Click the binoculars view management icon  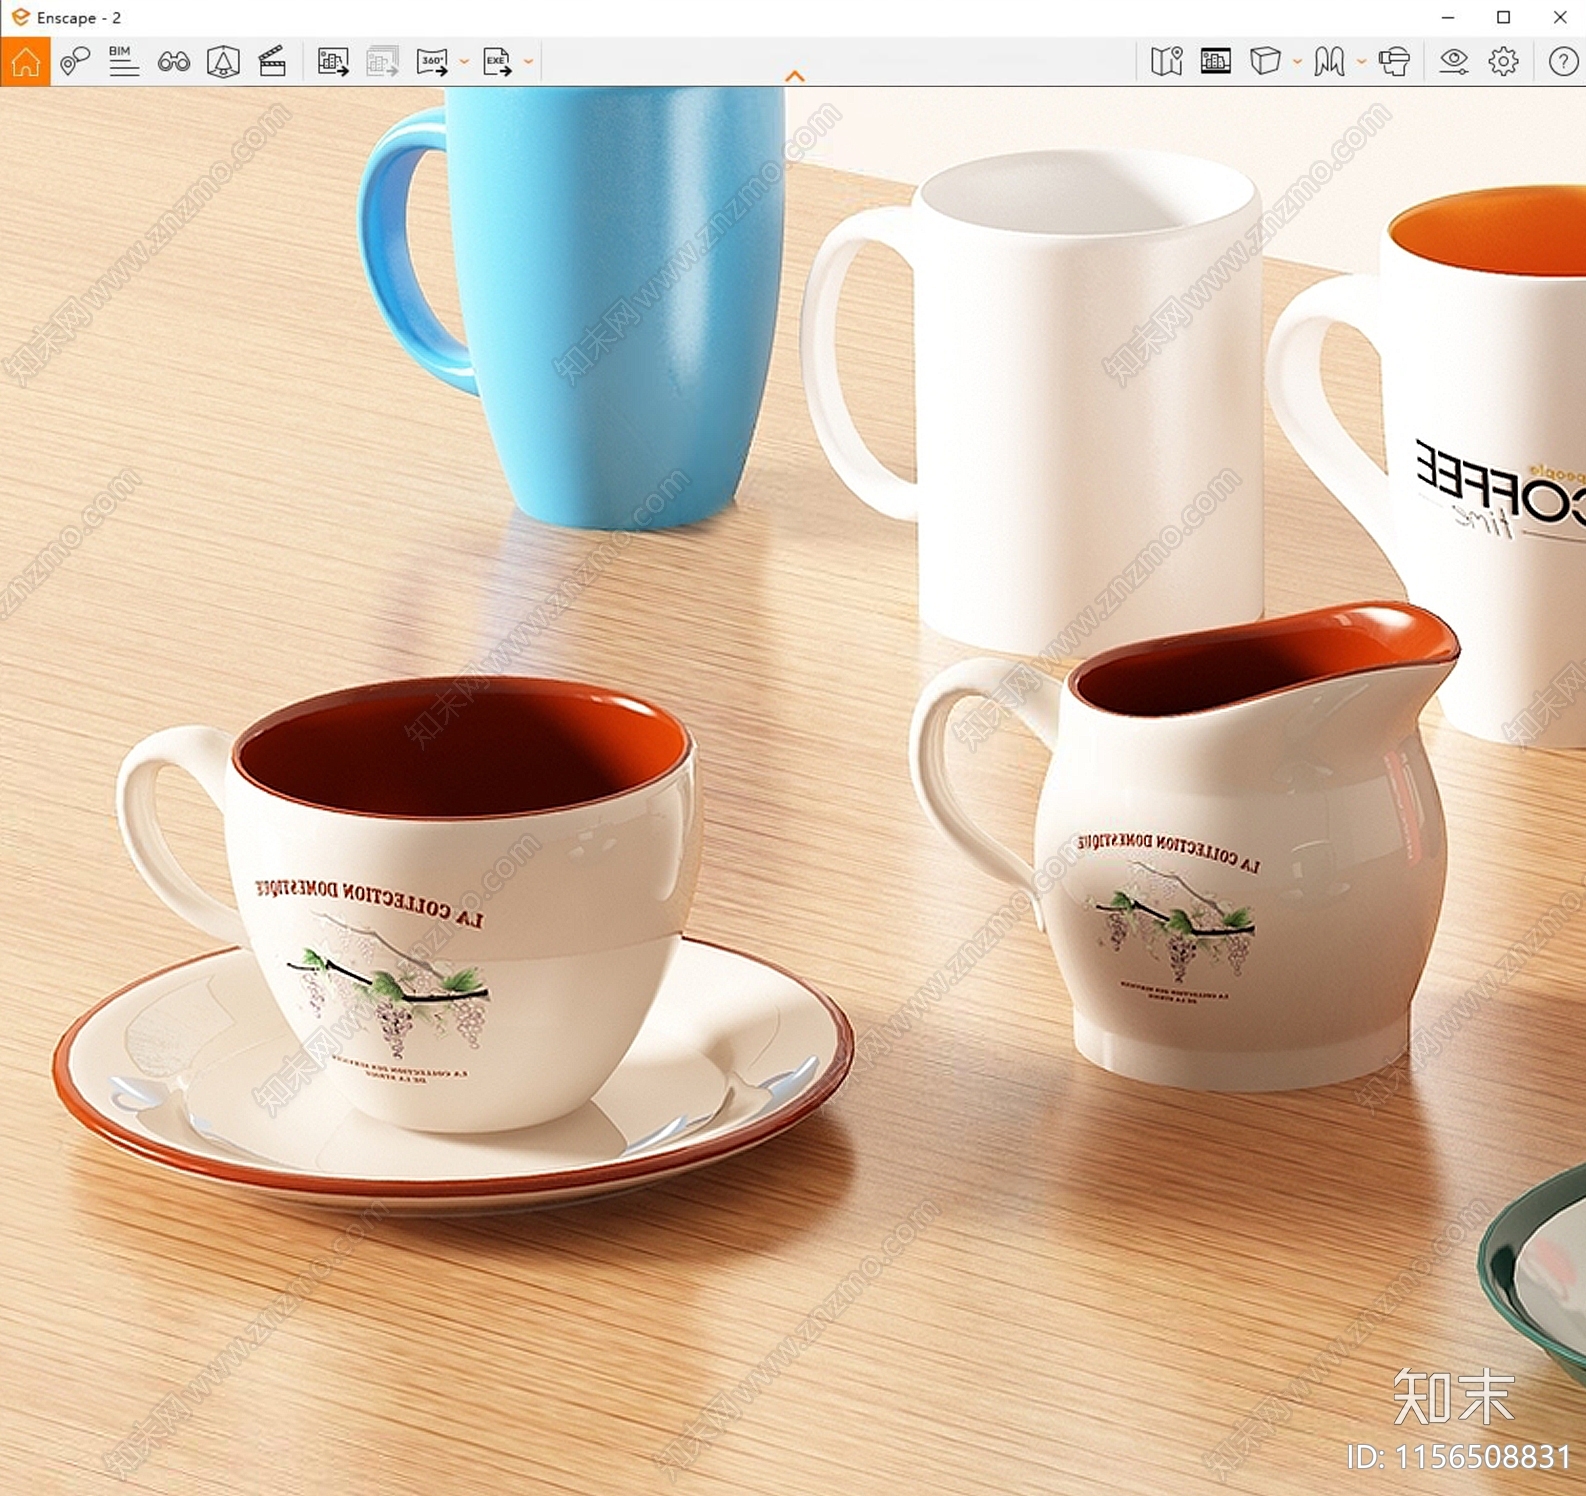click(174, 62)
